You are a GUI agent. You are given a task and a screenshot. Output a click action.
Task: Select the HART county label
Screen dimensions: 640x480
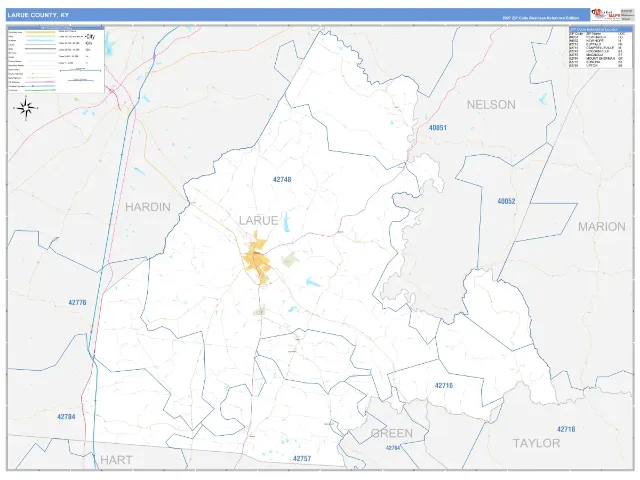tap(116, 460)
